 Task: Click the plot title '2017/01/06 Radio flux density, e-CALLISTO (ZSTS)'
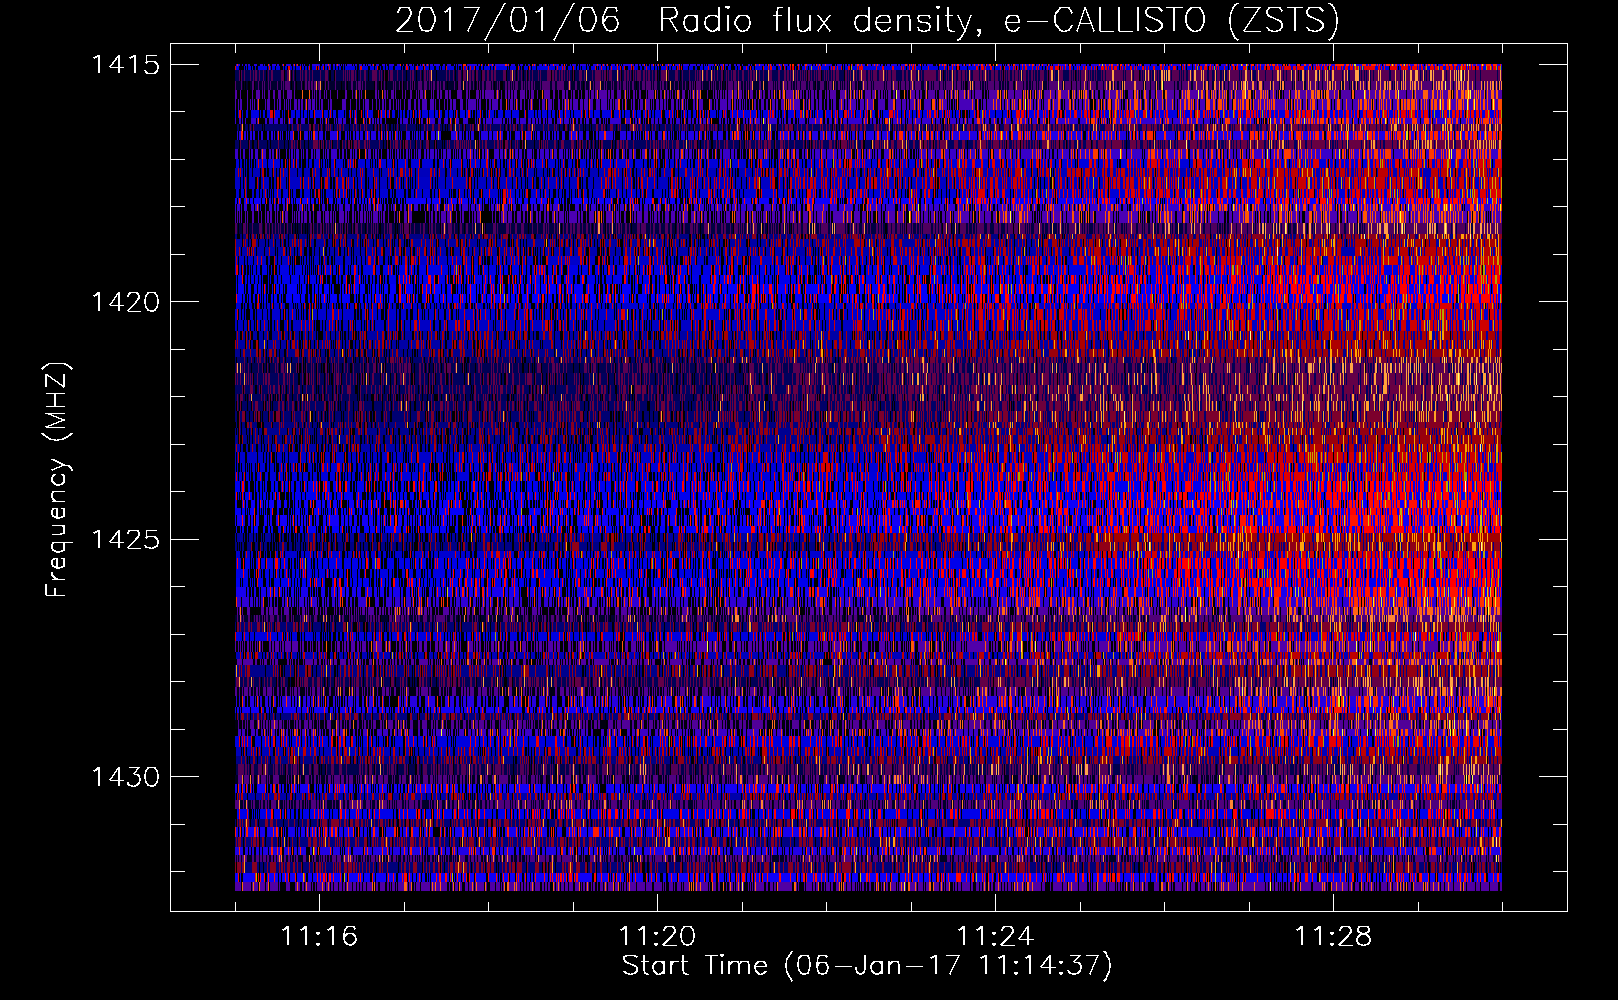(867, 20)
